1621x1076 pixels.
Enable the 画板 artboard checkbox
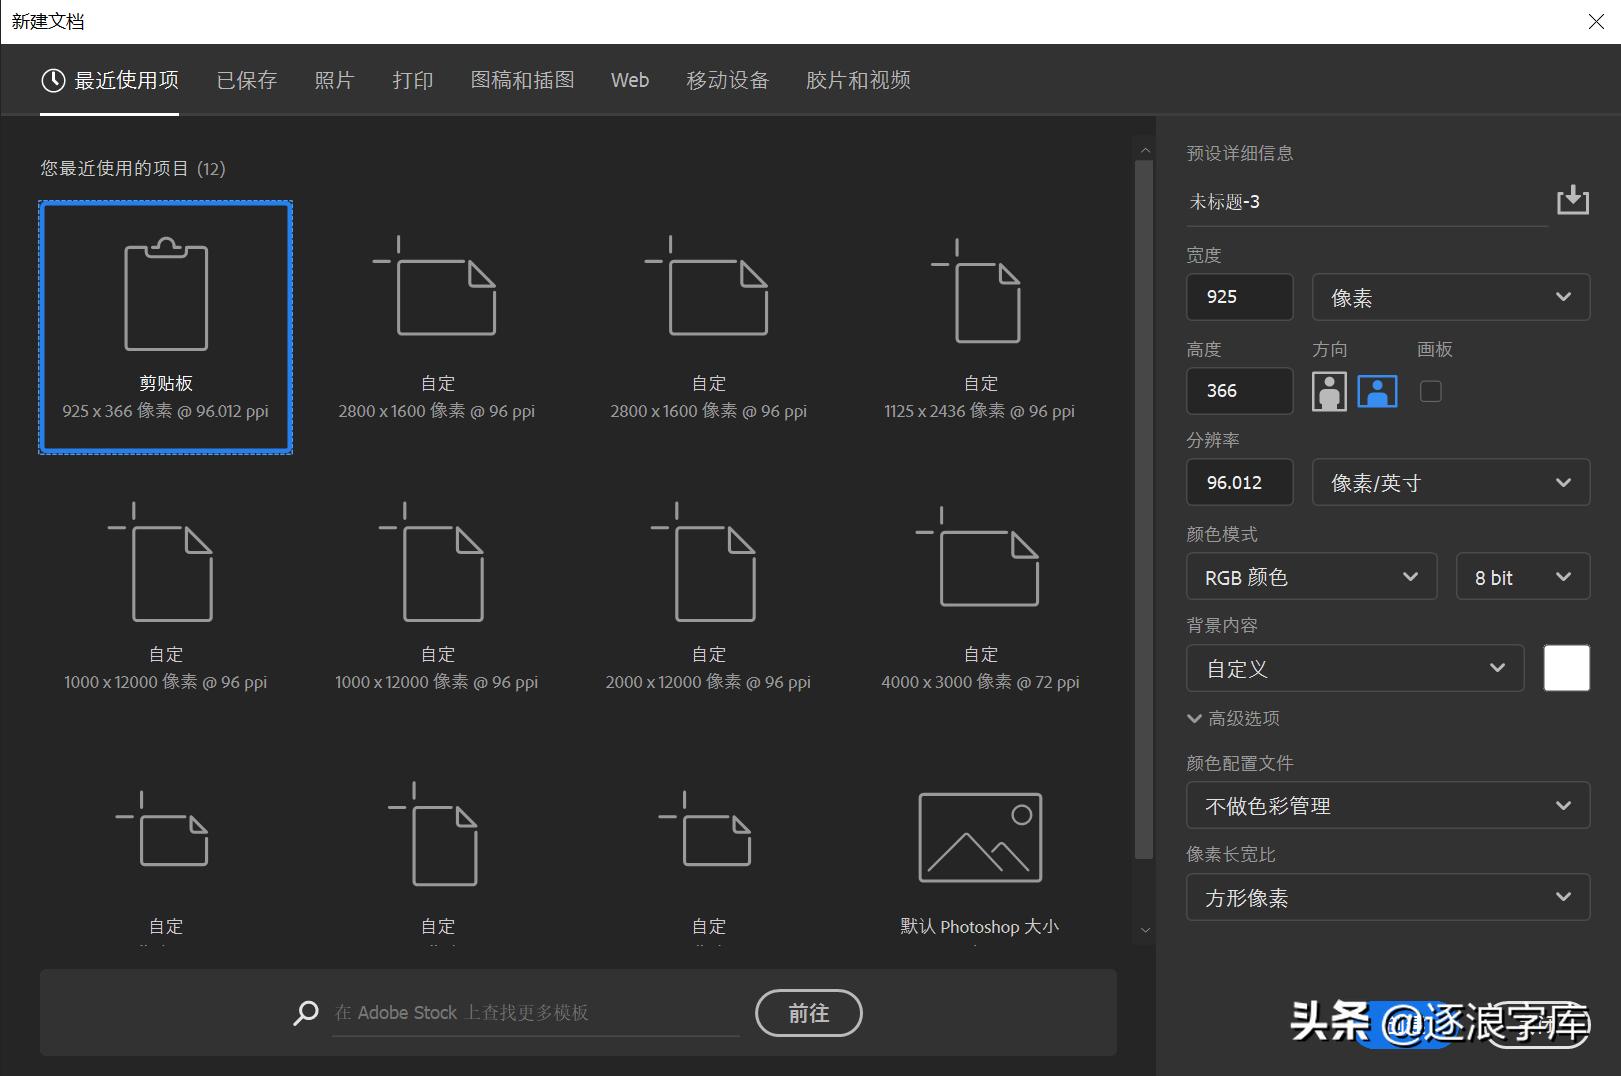(x=1430, y=391)
